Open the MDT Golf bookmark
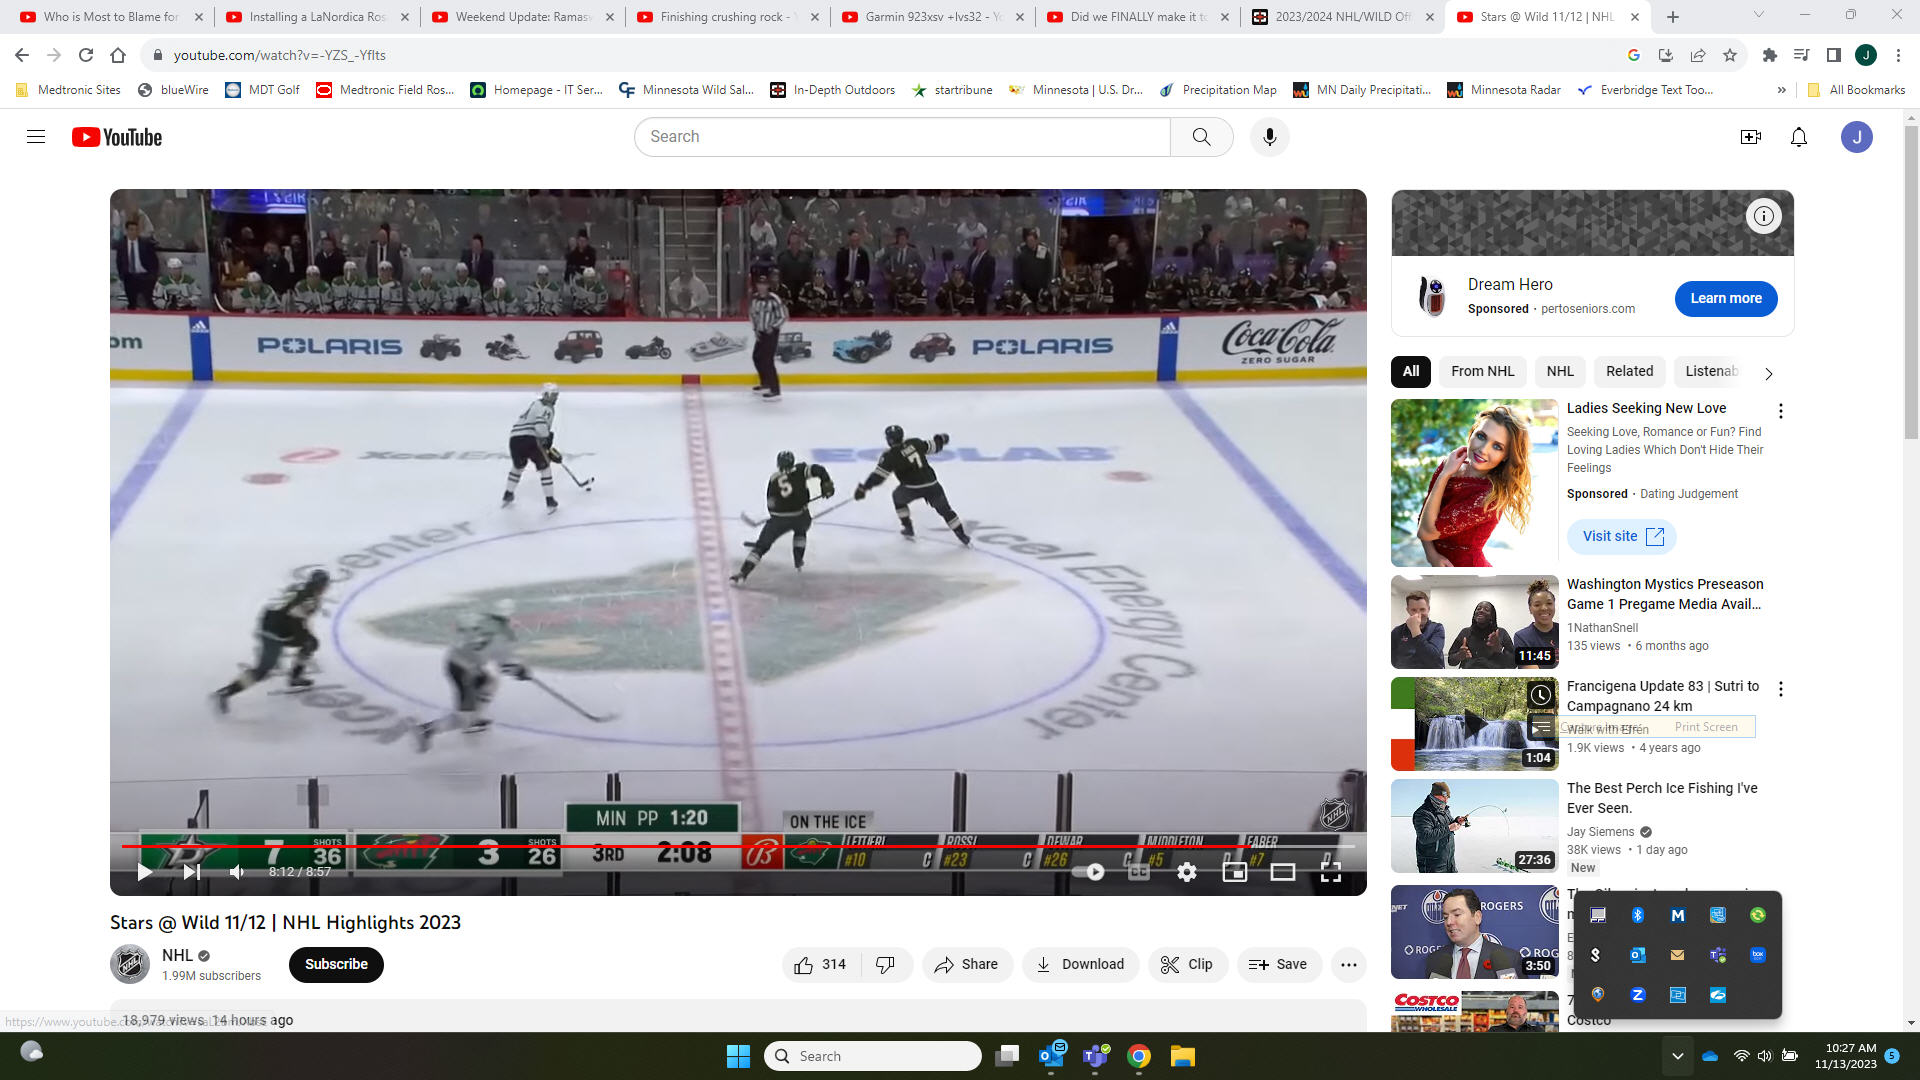 coord(262,90)
